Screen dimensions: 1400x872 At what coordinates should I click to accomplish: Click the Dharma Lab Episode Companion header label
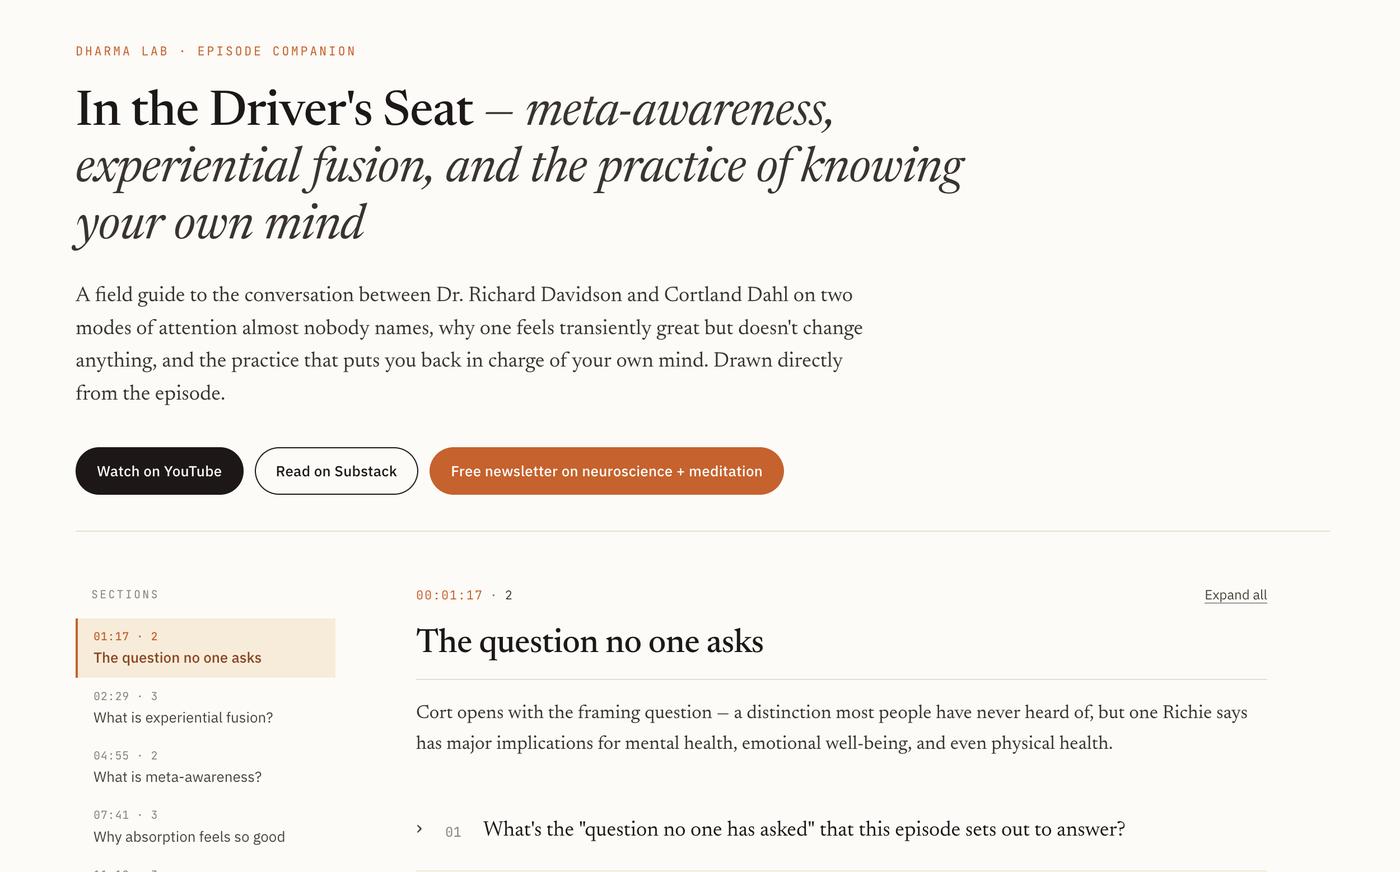(216, 51)
